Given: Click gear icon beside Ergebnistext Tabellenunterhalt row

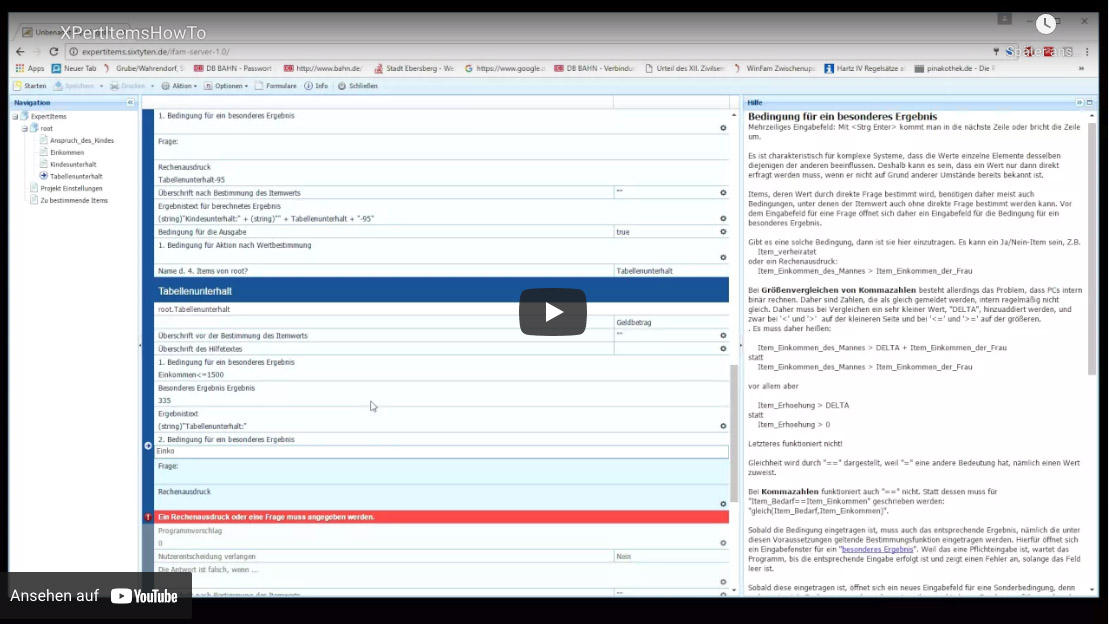Looking at the screenshot, I should (723, 426).
